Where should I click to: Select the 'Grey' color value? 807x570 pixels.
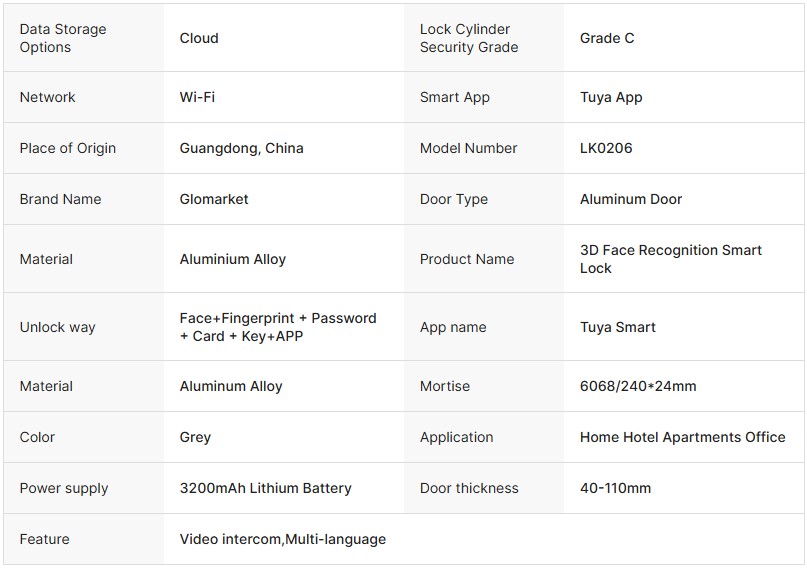(x=195, y=437)
